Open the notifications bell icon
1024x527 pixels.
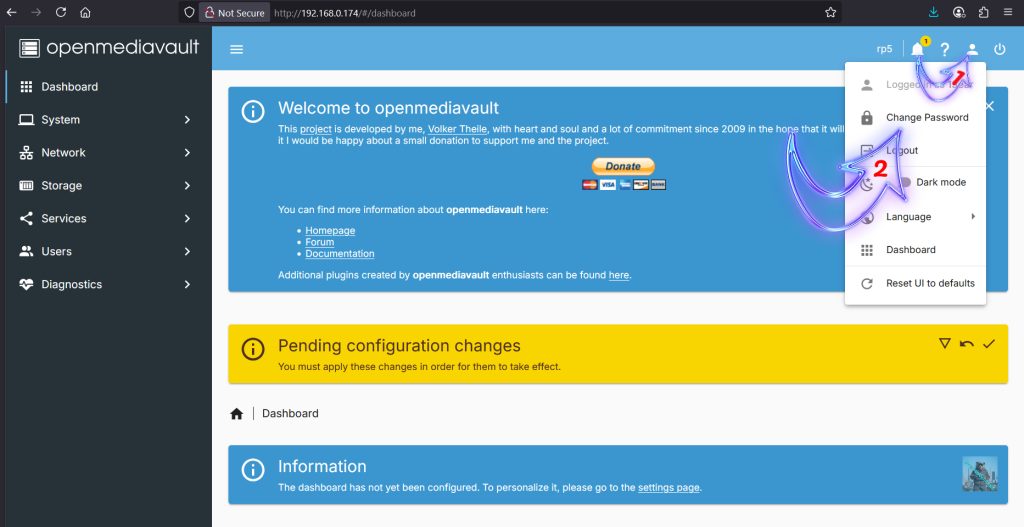point(917,49)
